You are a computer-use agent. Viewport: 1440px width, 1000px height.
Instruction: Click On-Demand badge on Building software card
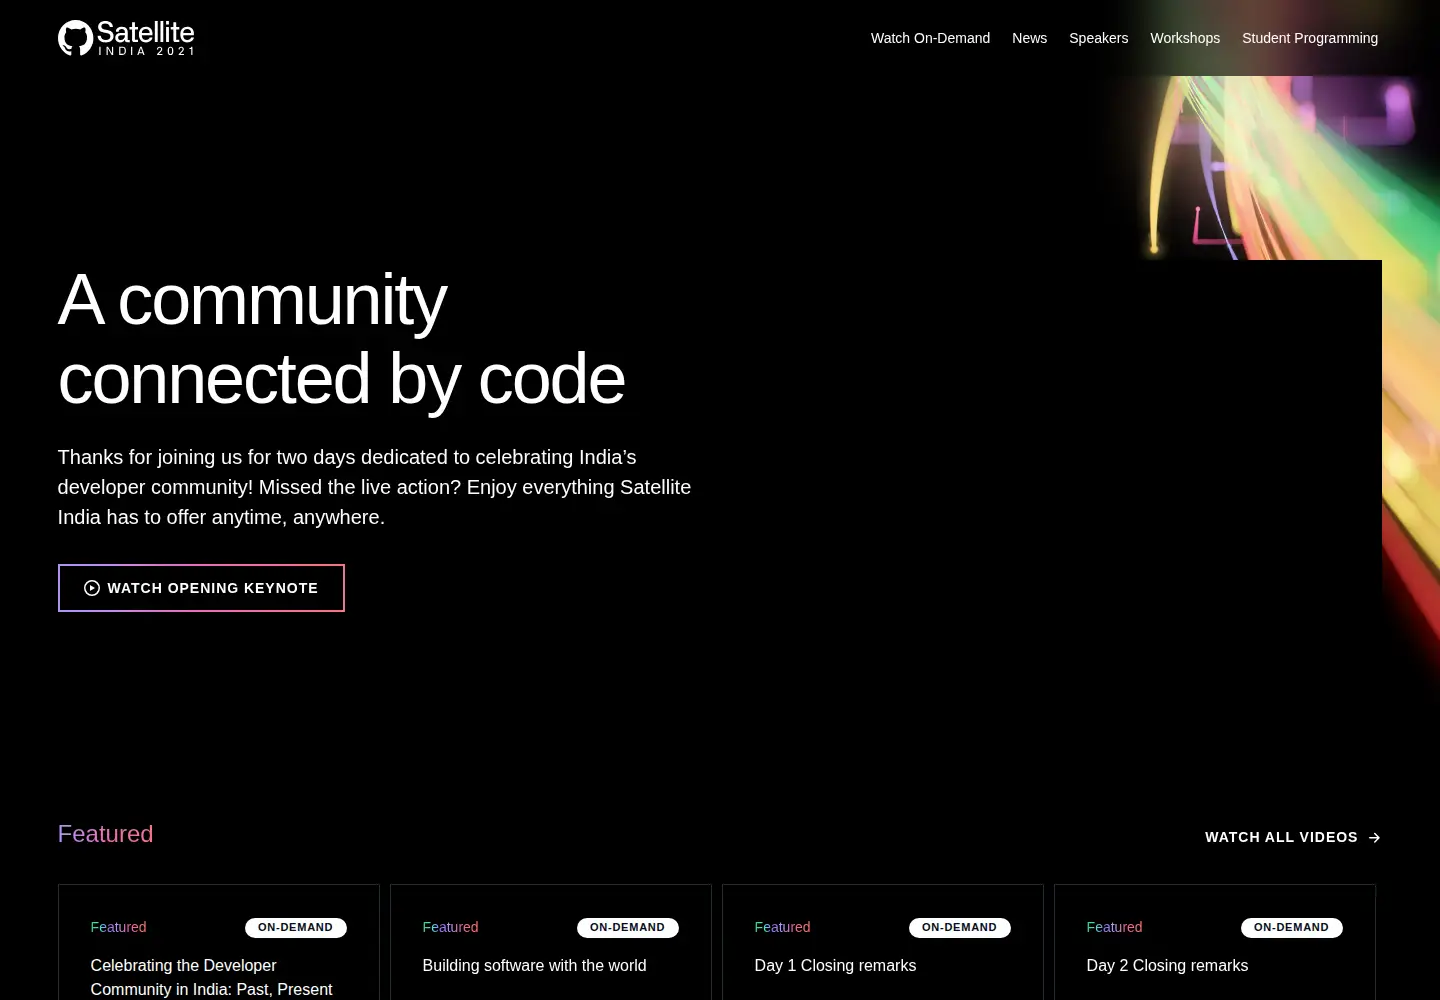(627, 927)
